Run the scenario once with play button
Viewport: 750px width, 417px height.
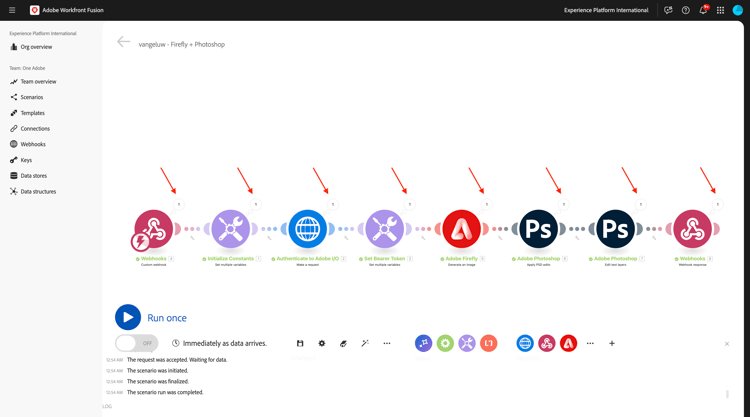click(128, 317)
